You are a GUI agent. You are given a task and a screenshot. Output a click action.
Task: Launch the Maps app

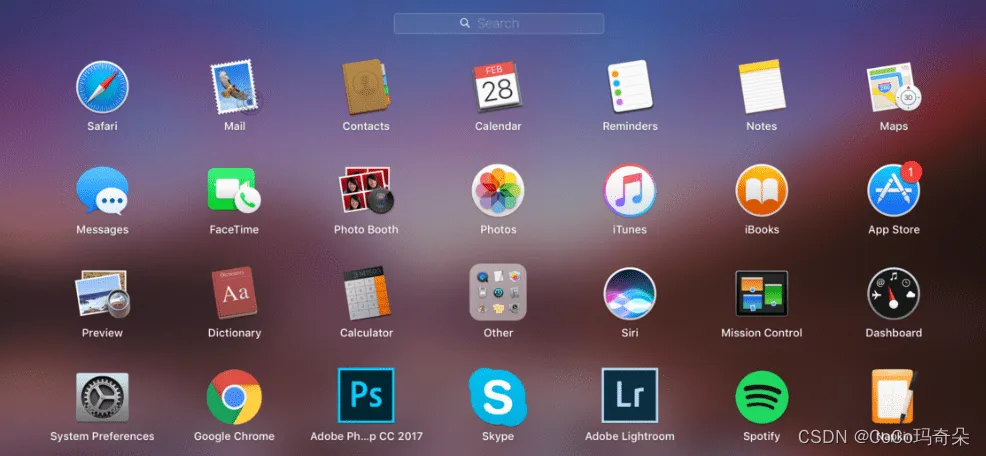(894, 87)
